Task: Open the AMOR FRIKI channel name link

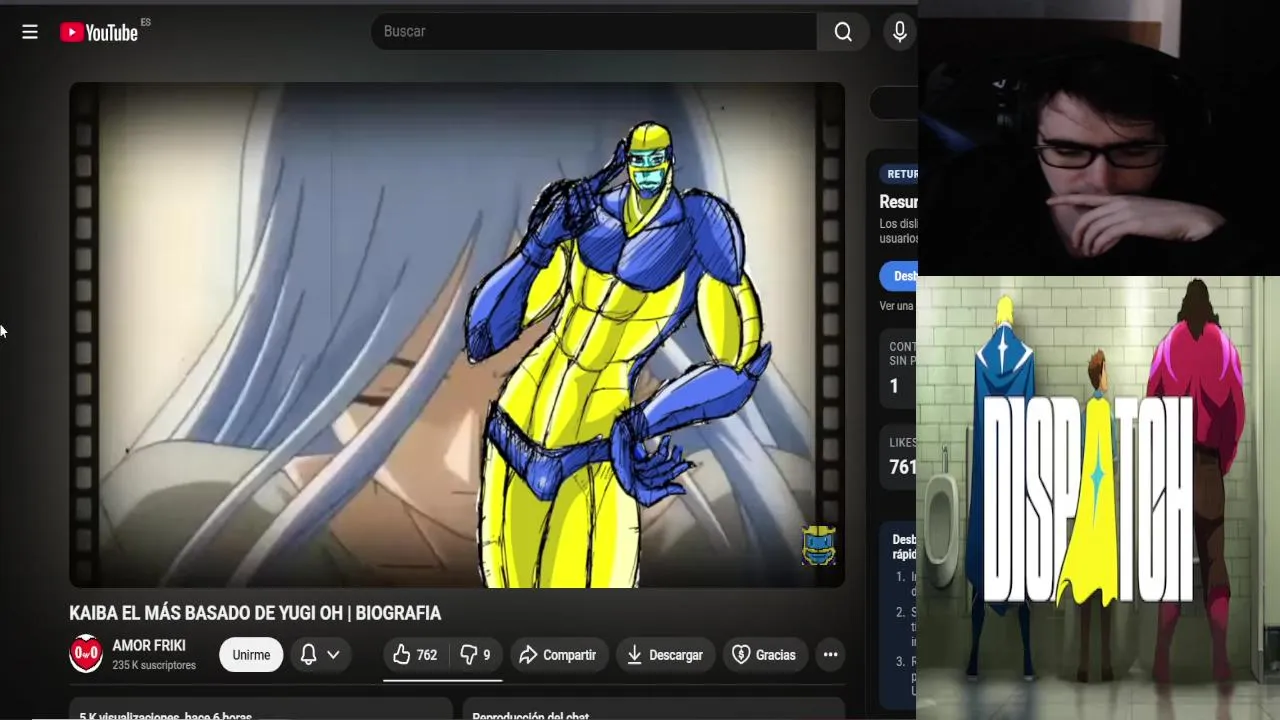Action: [149, 646]
